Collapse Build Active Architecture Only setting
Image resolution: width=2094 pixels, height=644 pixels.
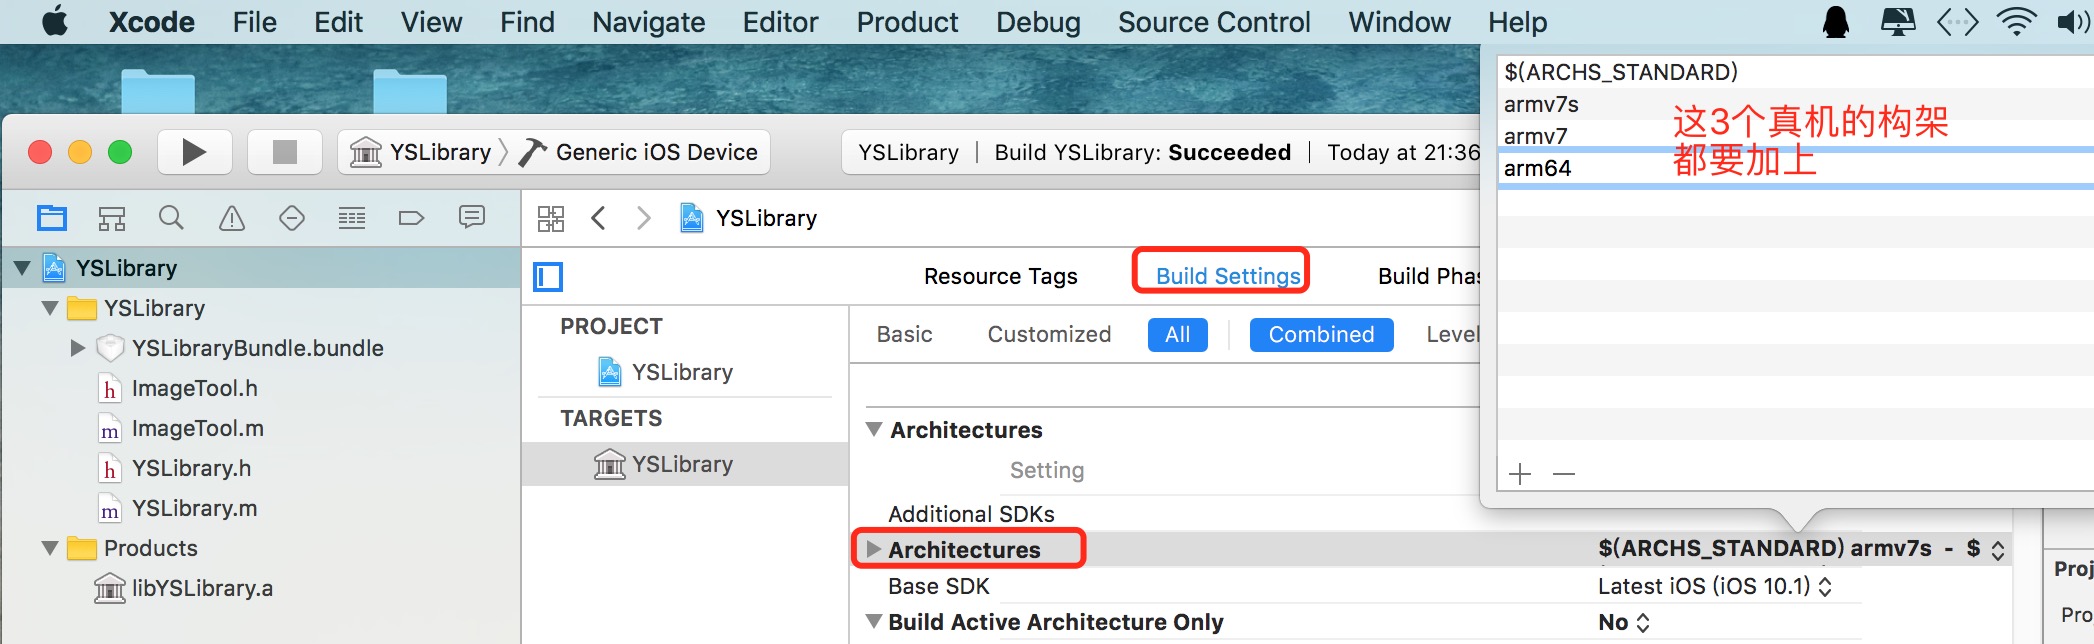[874, 622]
